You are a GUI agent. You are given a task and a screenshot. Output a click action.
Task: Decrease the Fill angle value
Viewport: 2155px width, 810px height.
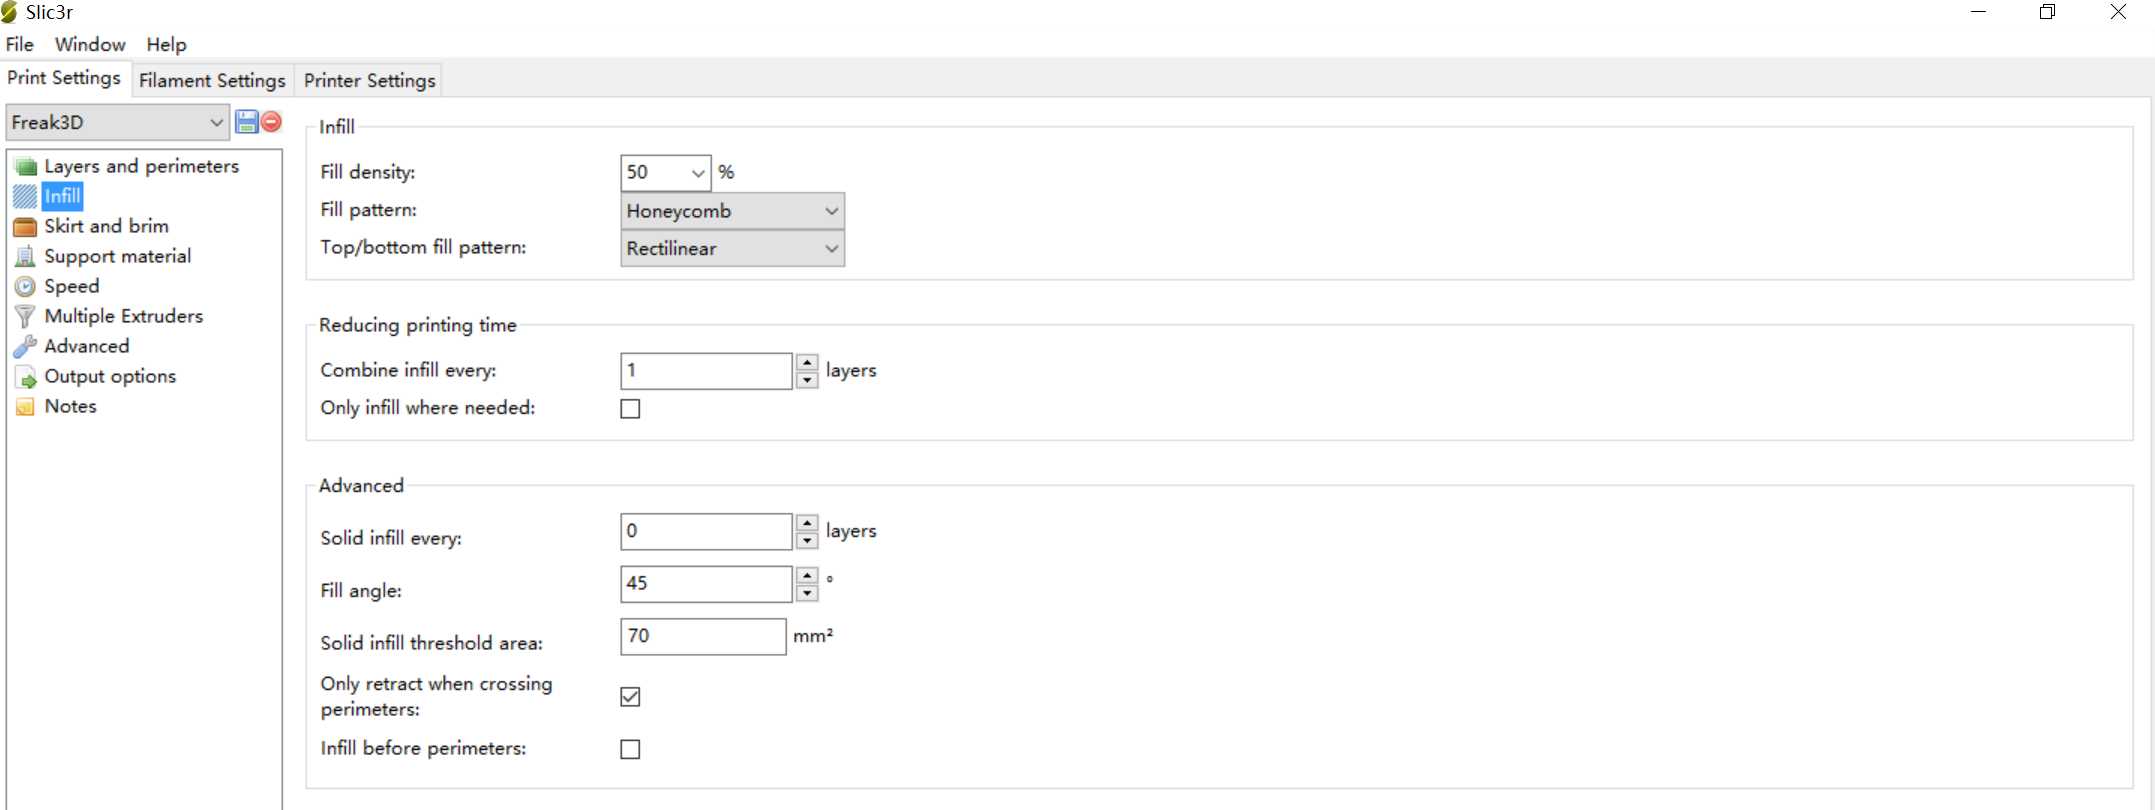pyautogui.click(x=807, y=593)
